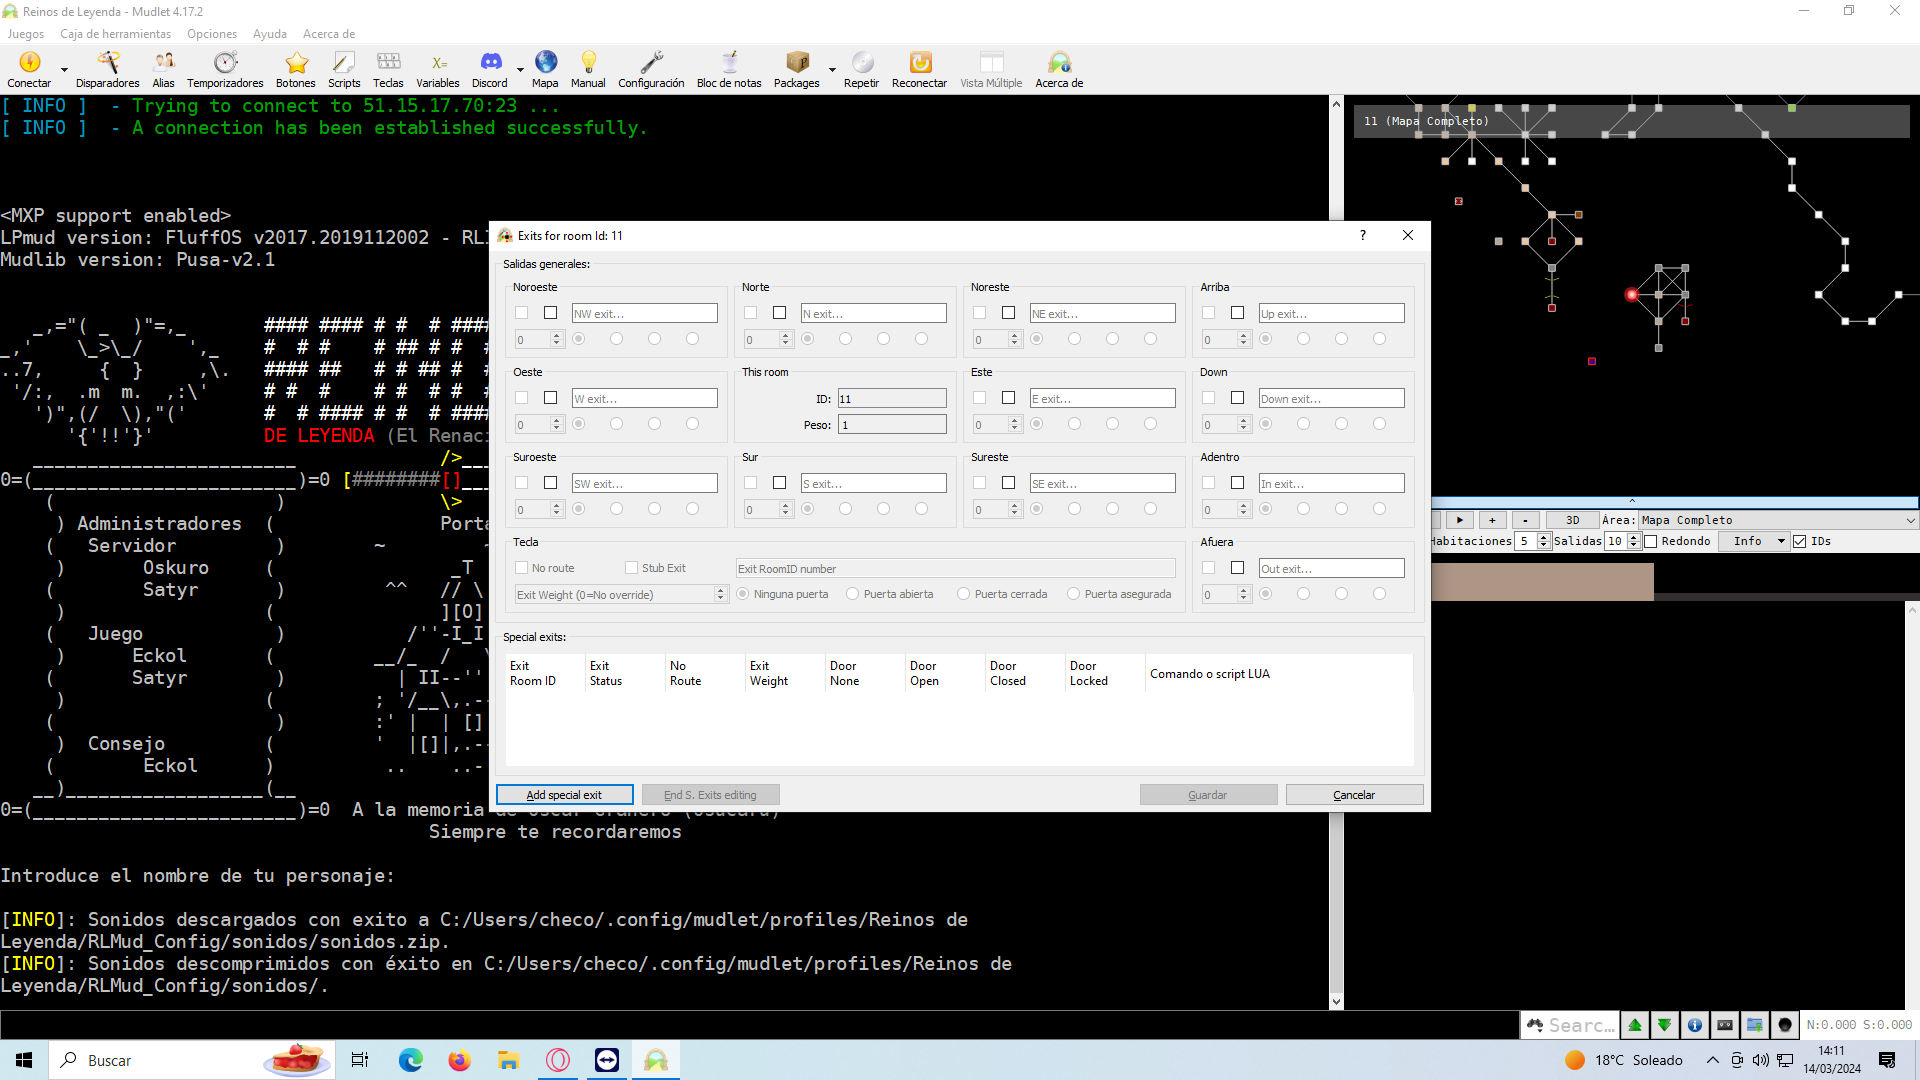Toggle the Mapa globe icon
Image resolution: width=1920 pixels, height=1080 pixels.
click(545, 69)
